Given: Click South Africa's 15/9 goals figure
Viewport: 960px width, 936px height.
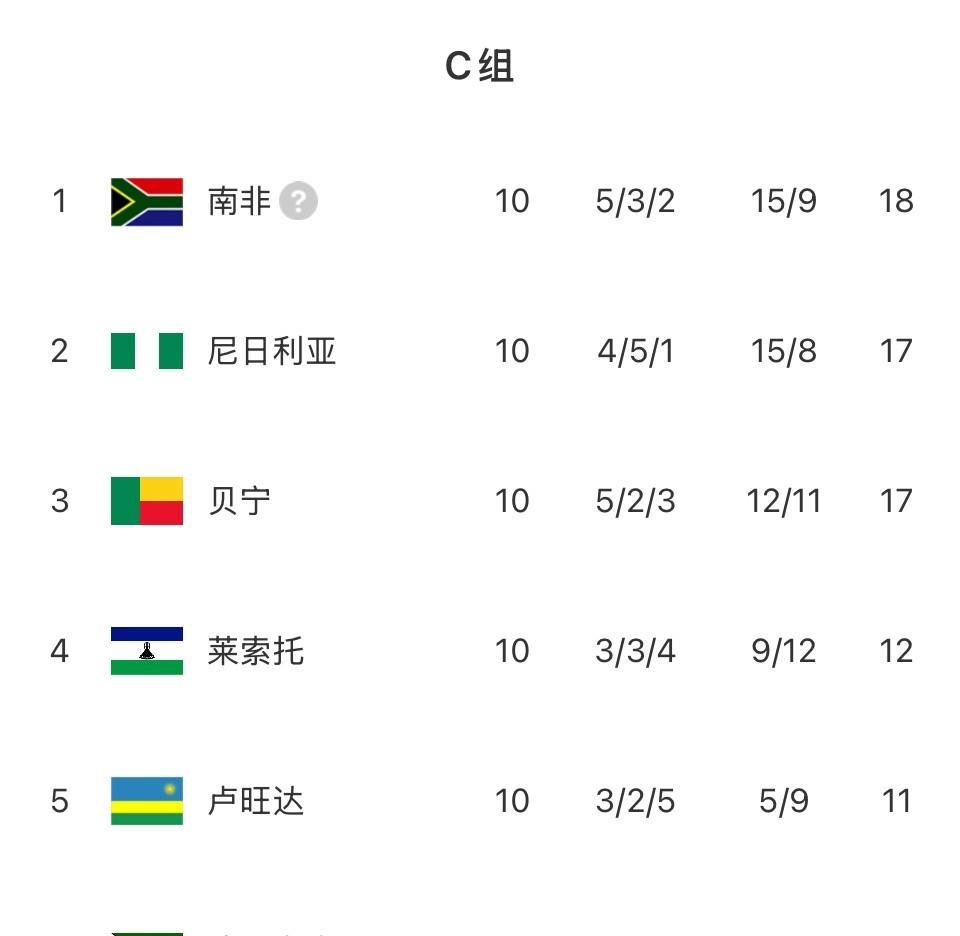Looking at the screenshot, I should pyautogui.click(x=783, y=201).
